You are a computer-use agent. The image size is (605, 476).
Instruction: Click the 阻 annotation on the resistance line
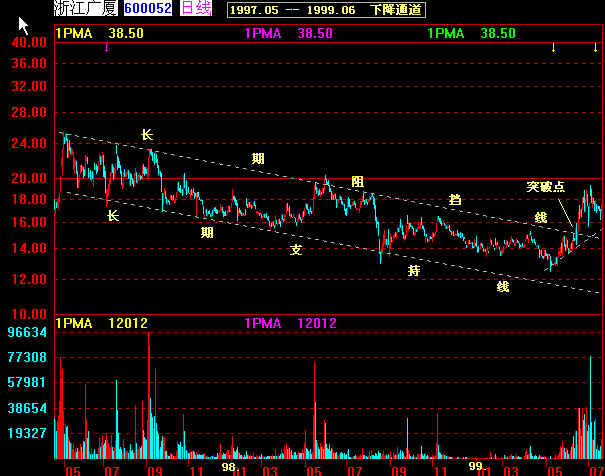[x=357, y=182]
